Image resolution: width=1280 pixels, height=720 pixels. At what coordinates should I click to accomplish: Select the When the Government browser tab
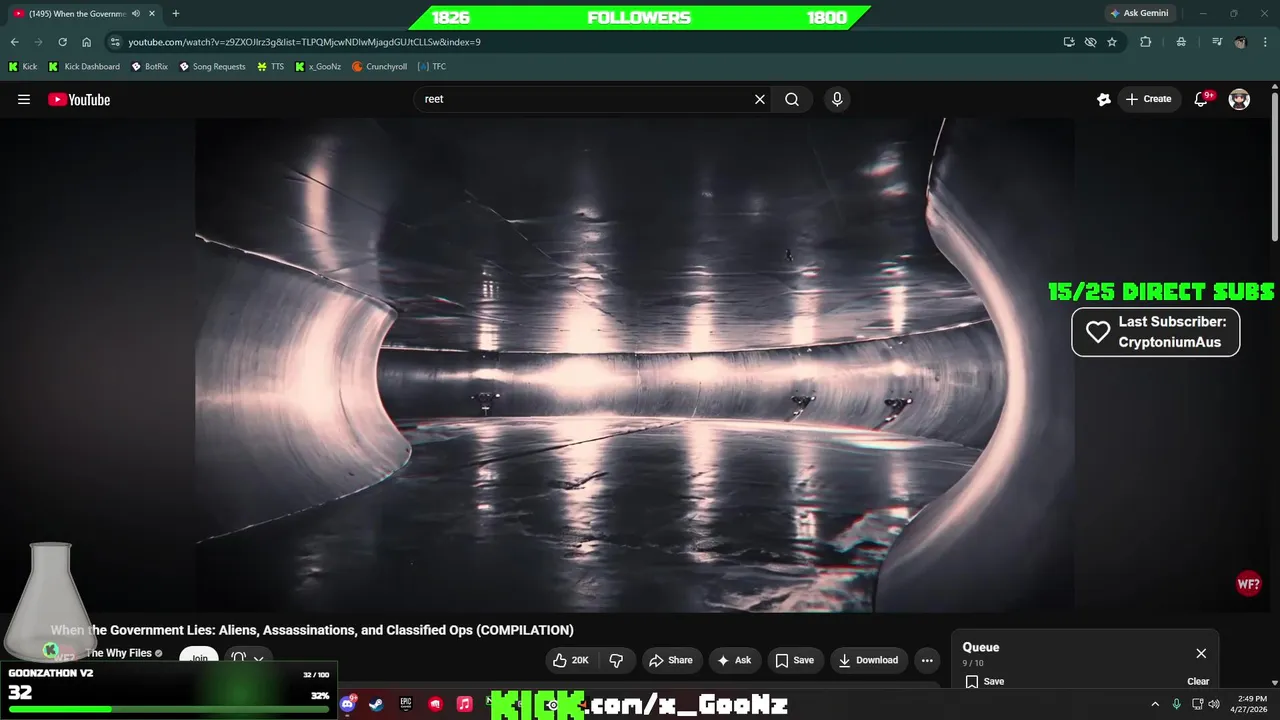(78, 13)
